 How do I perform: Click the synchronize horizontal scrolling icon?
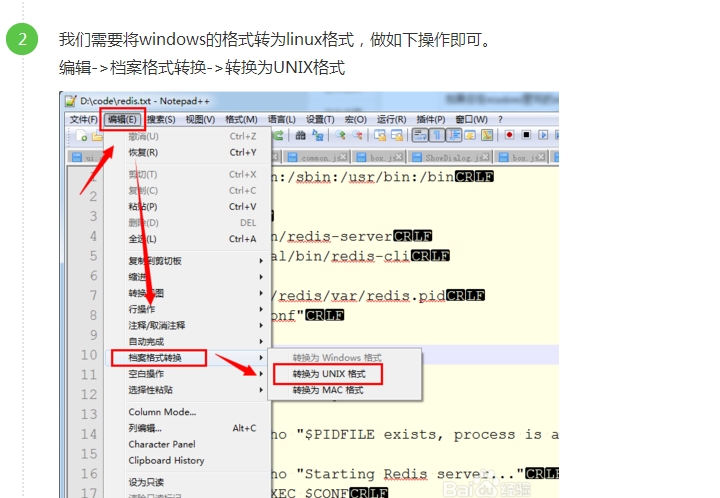397,135
